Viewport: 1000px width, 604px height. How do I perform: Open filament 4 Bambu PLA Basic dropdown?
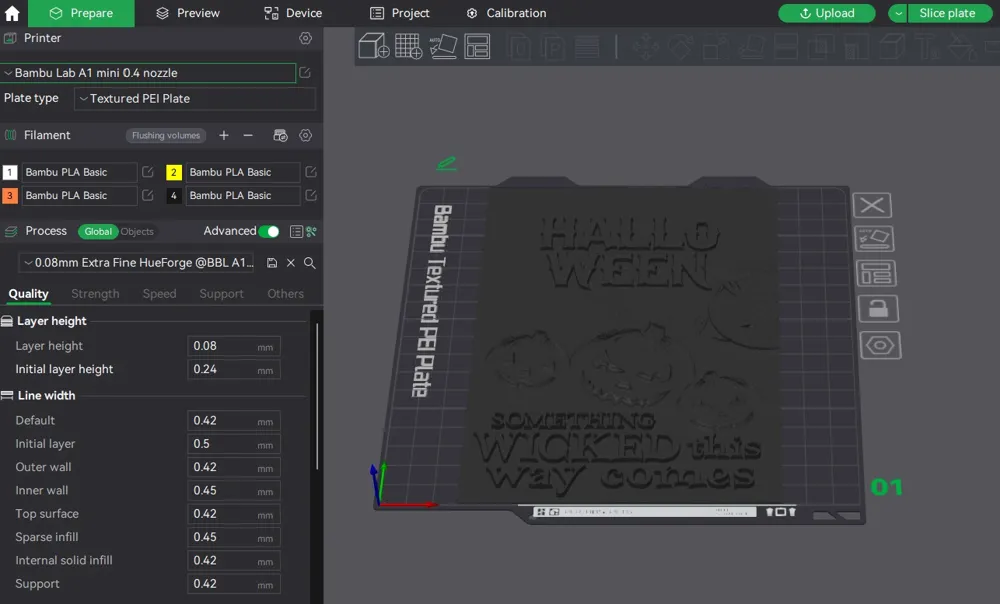[243, 195]
